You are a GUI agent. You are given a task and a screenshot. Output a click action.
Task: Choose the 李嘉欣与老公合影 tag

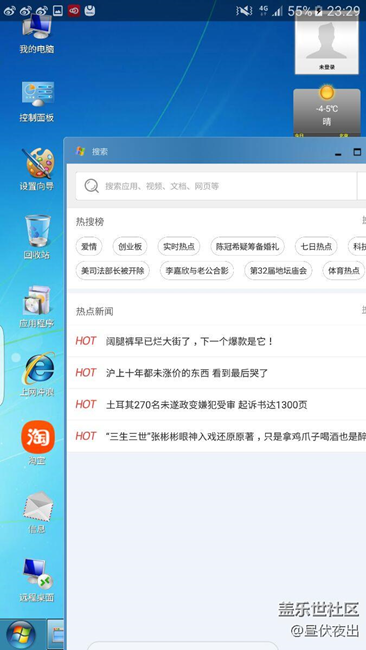[x=197, y=271]
